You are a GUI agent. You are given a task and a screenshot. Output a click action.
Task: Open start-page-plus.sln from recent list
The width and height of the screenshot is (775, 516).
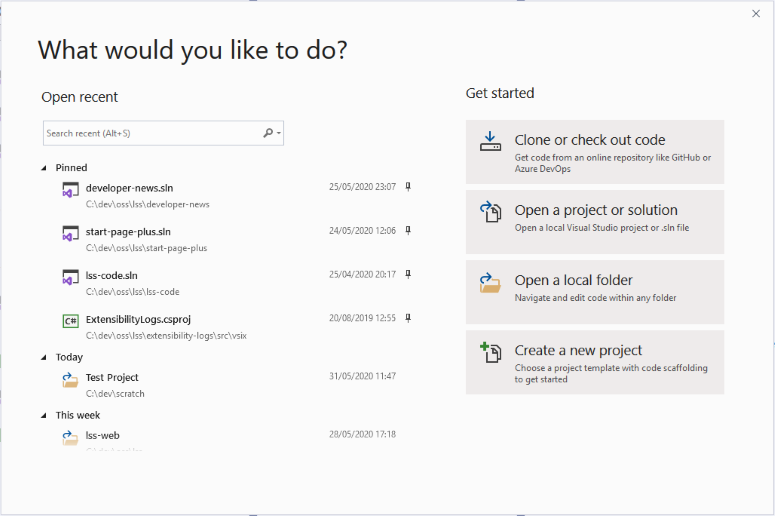(128, 232)
